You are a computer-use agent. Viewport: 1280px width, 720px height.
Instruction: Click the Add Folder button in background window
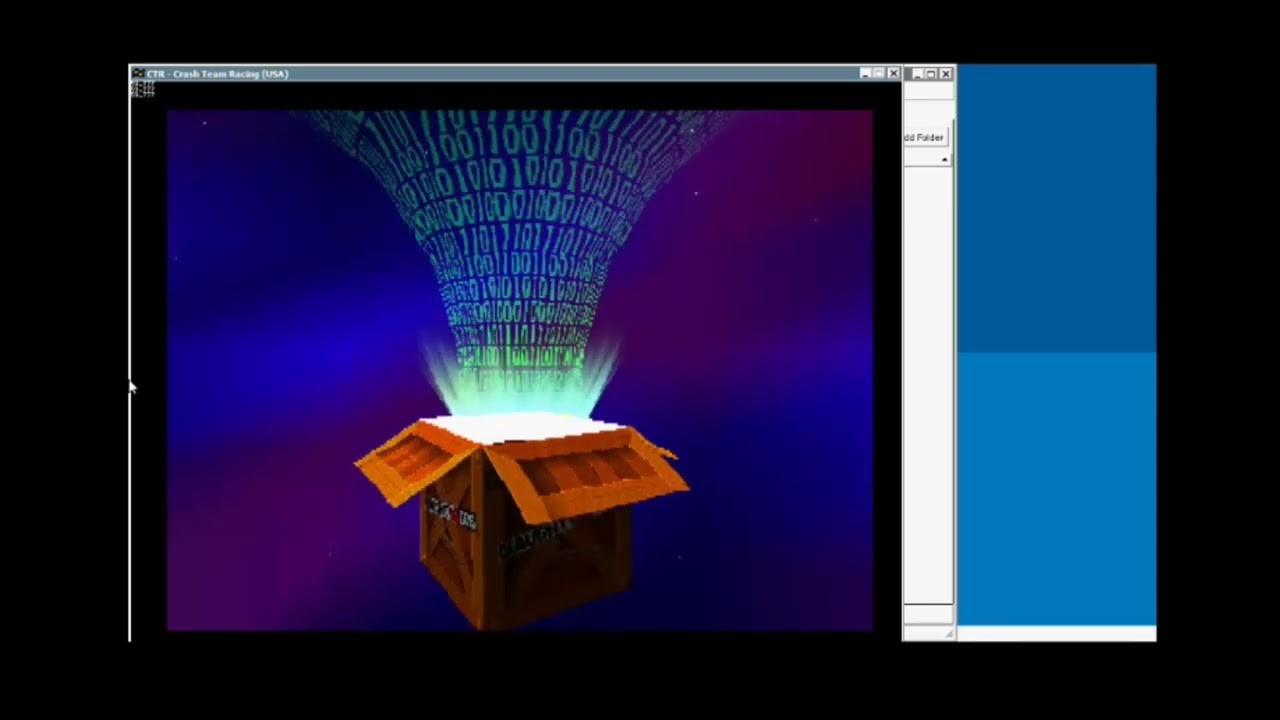tap(925, 137)
